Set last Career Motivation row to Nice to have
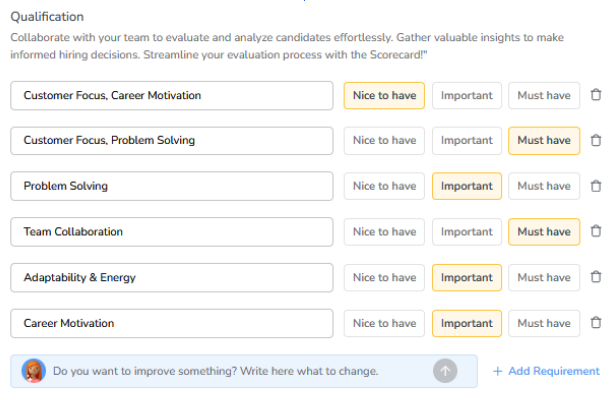609x400 pixels. click(x=384, y=323)
